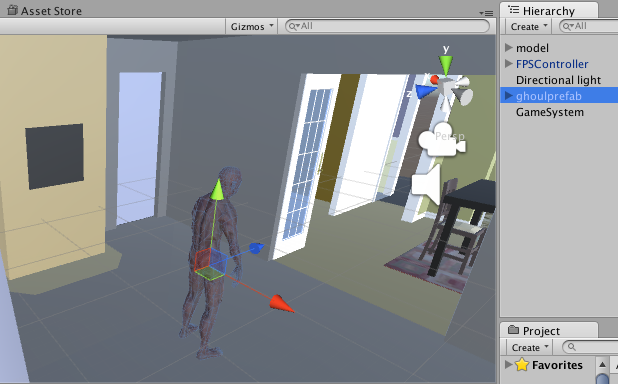Open the Gizmos dropdown
The width and height of the screenshot is (618, 384).
point(252,26)
